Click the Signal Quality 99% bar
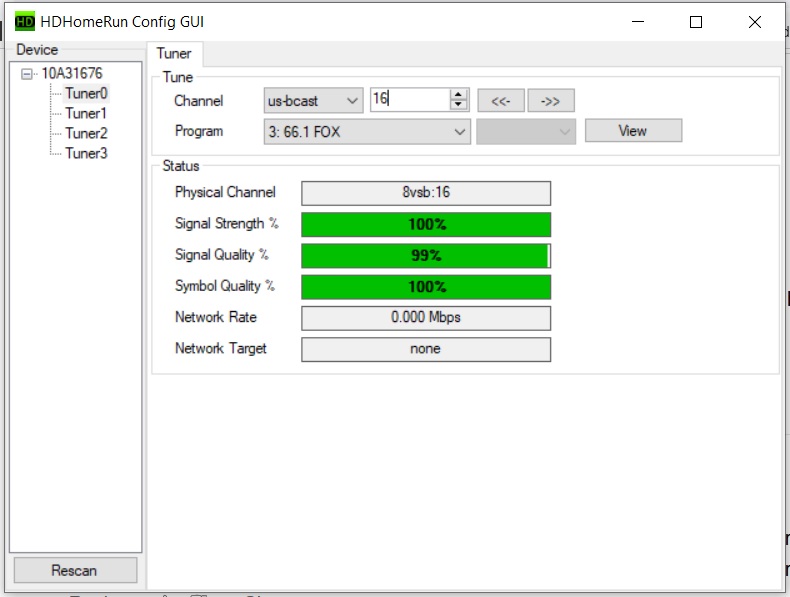The width and height of the screenshot is (790, 597). point(426,255)
